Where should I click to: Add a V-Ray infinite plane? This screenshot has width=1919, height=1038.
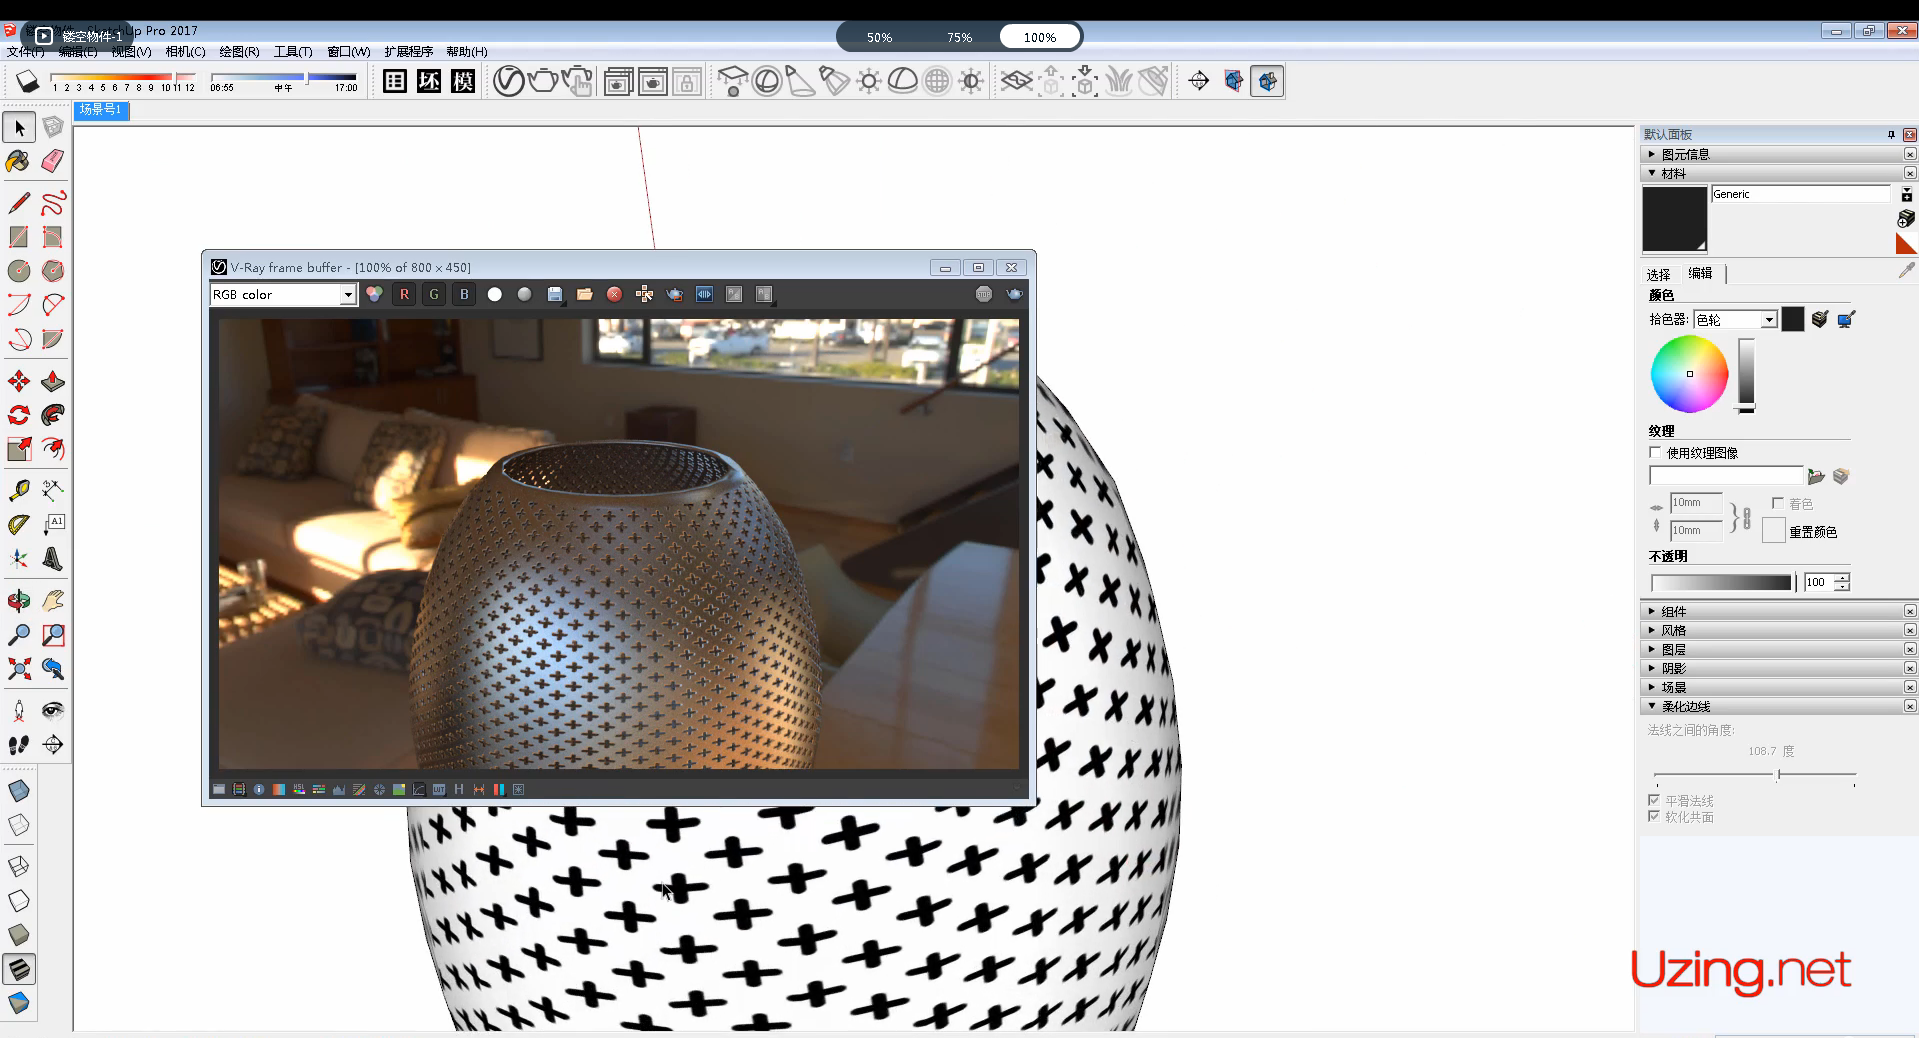(1017, 81)
